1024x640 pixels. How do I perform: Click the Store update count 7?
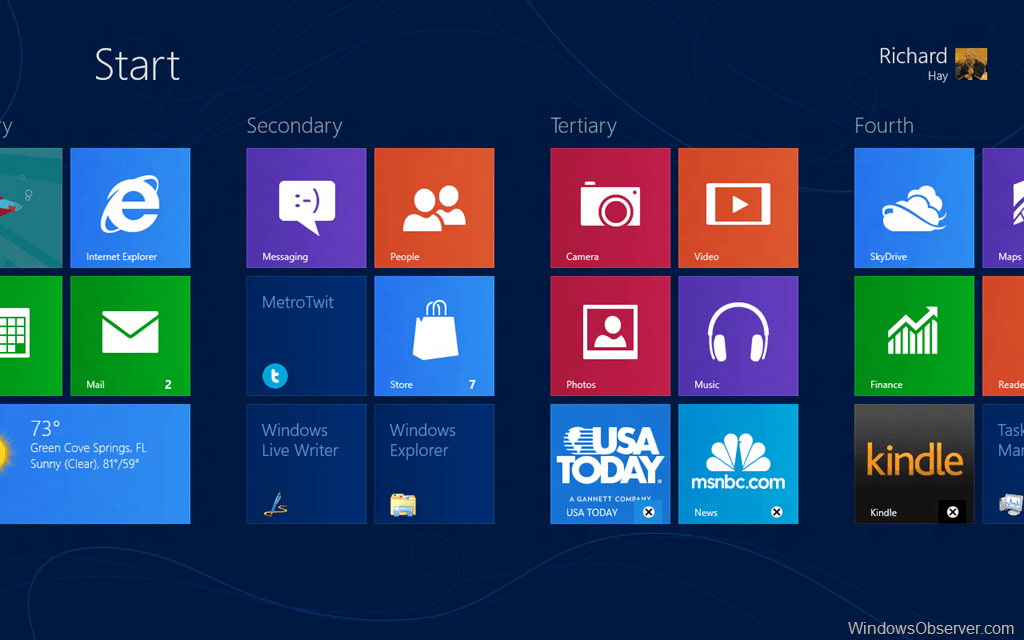(472, 385)
